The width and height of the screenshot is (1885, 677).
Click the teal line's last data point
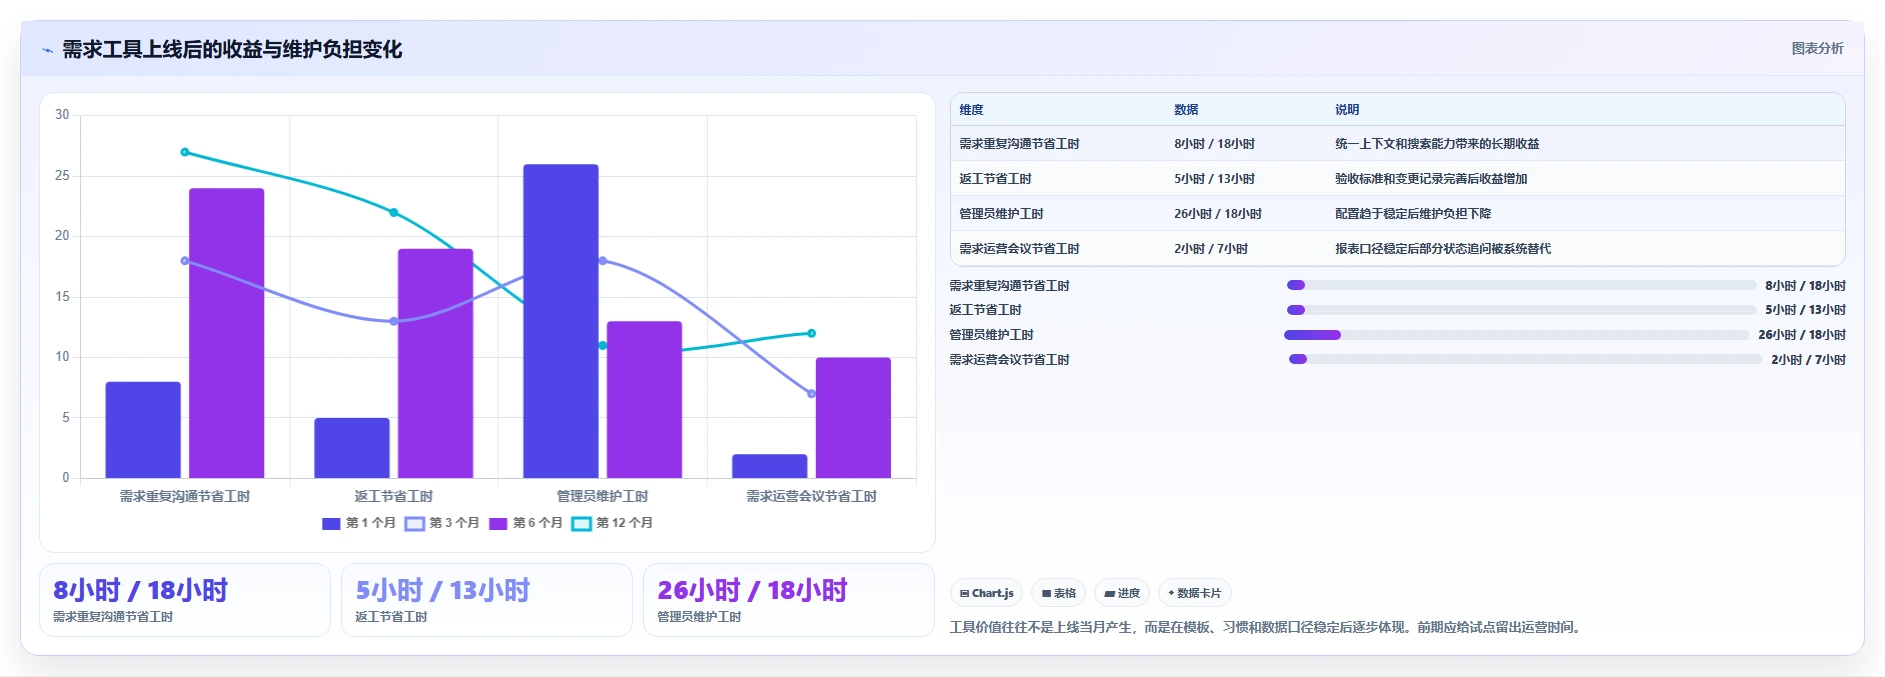[812, 333]
